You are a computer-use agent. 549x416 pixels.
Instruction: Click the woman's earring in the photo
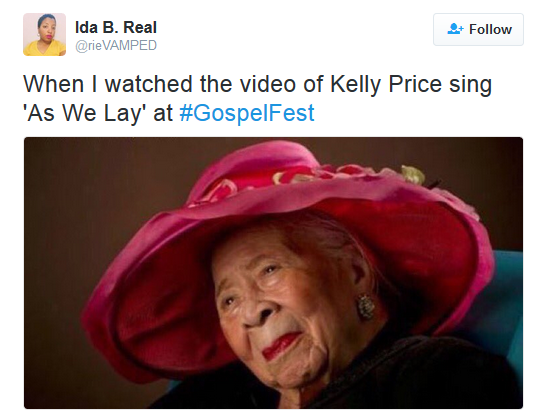point(366,307)
